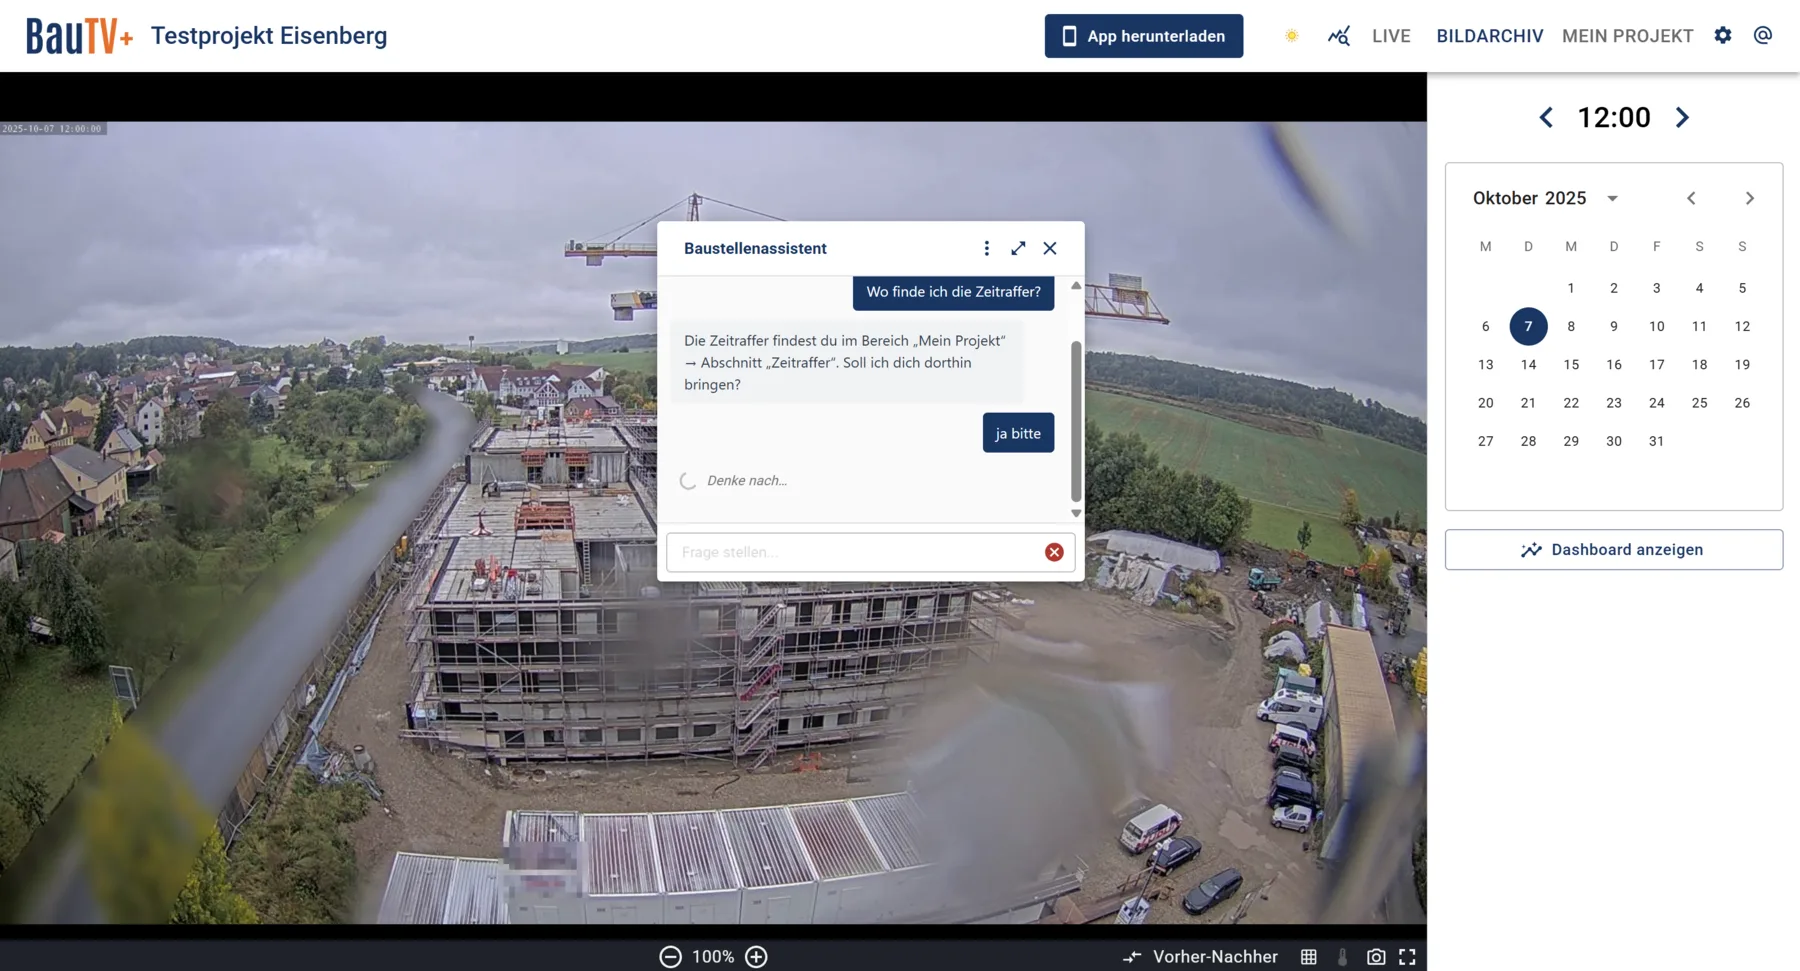Go to next time after 12:00
The image size is (1800, 971).
pyautogui.click(x=1682, y=118)
